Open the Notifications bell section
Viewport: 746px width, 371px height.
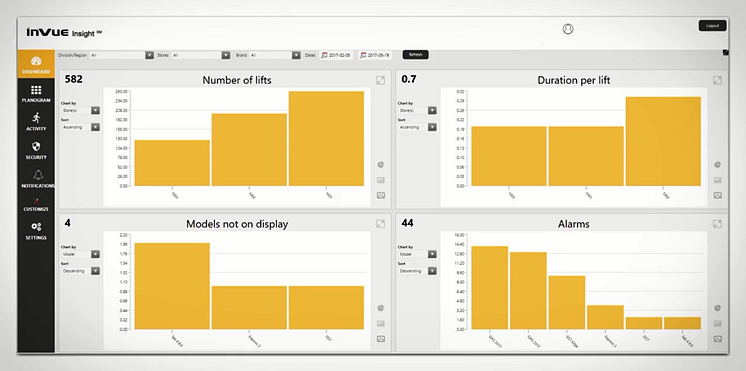[x=38, y=179]
